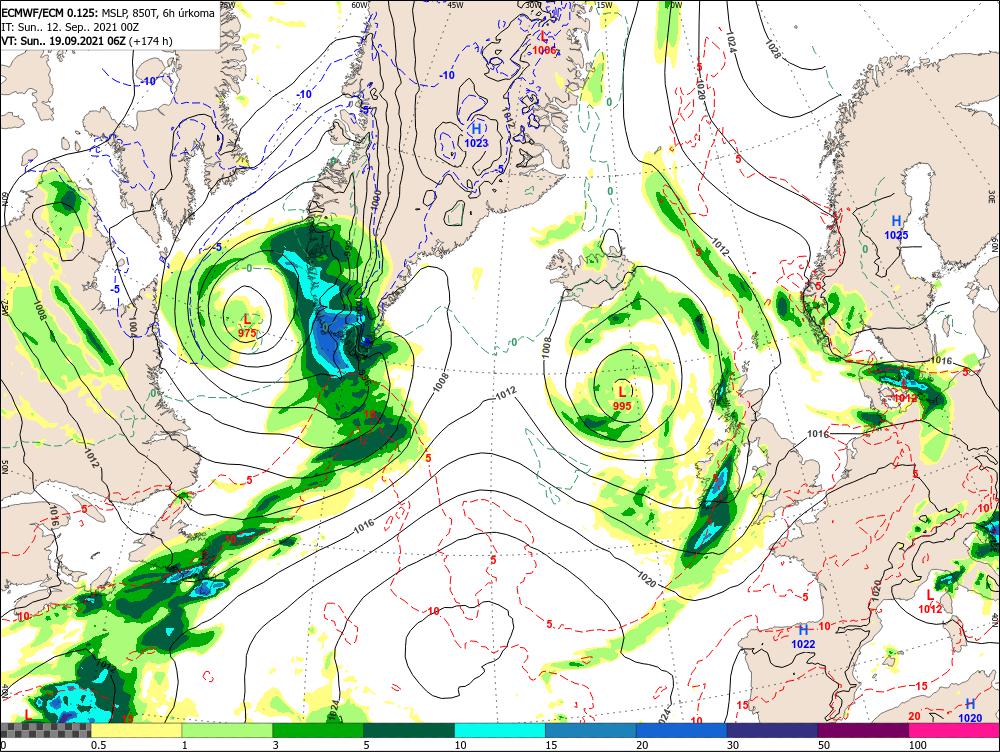Select the L 1006 low pressure marker

(544, 43)
